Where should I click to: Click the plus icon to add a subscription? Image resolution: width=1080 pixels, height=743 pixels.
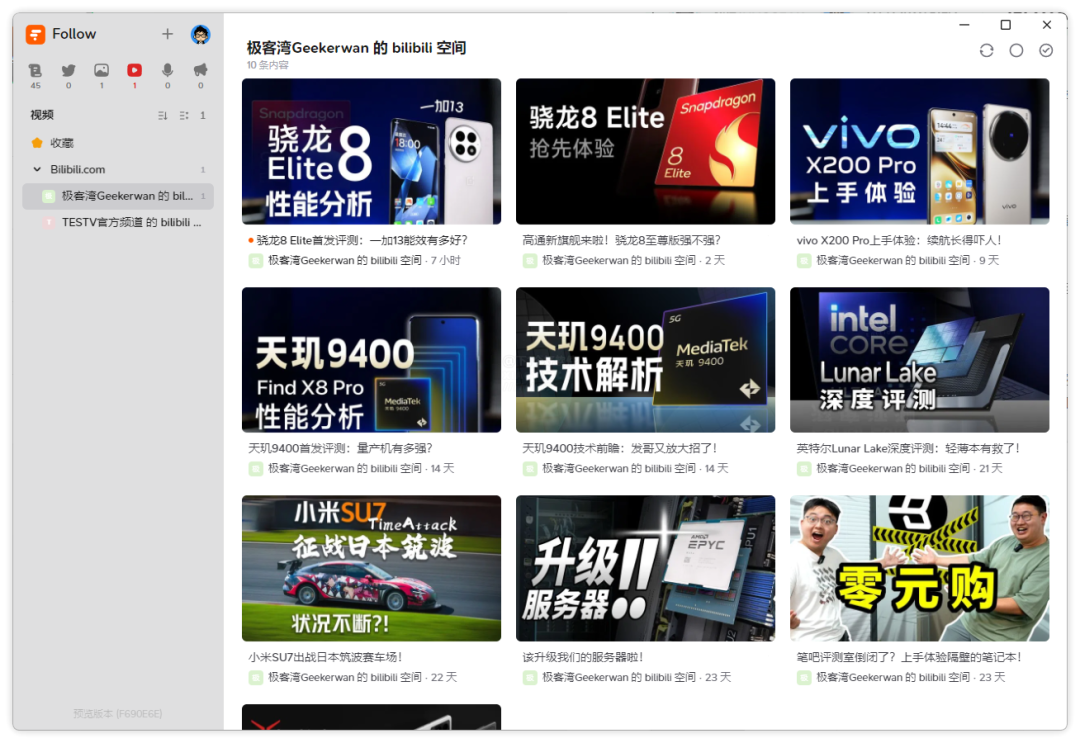click(x=167, y=34)
